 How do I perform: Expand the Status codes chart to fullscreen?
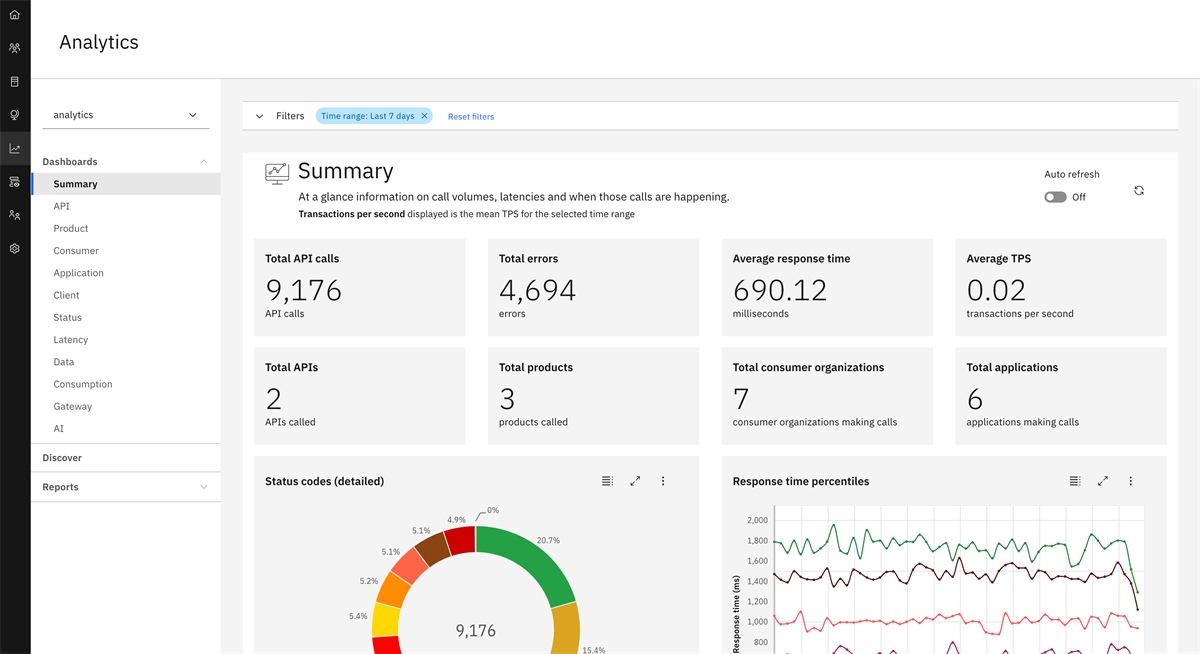click(635, 481)
